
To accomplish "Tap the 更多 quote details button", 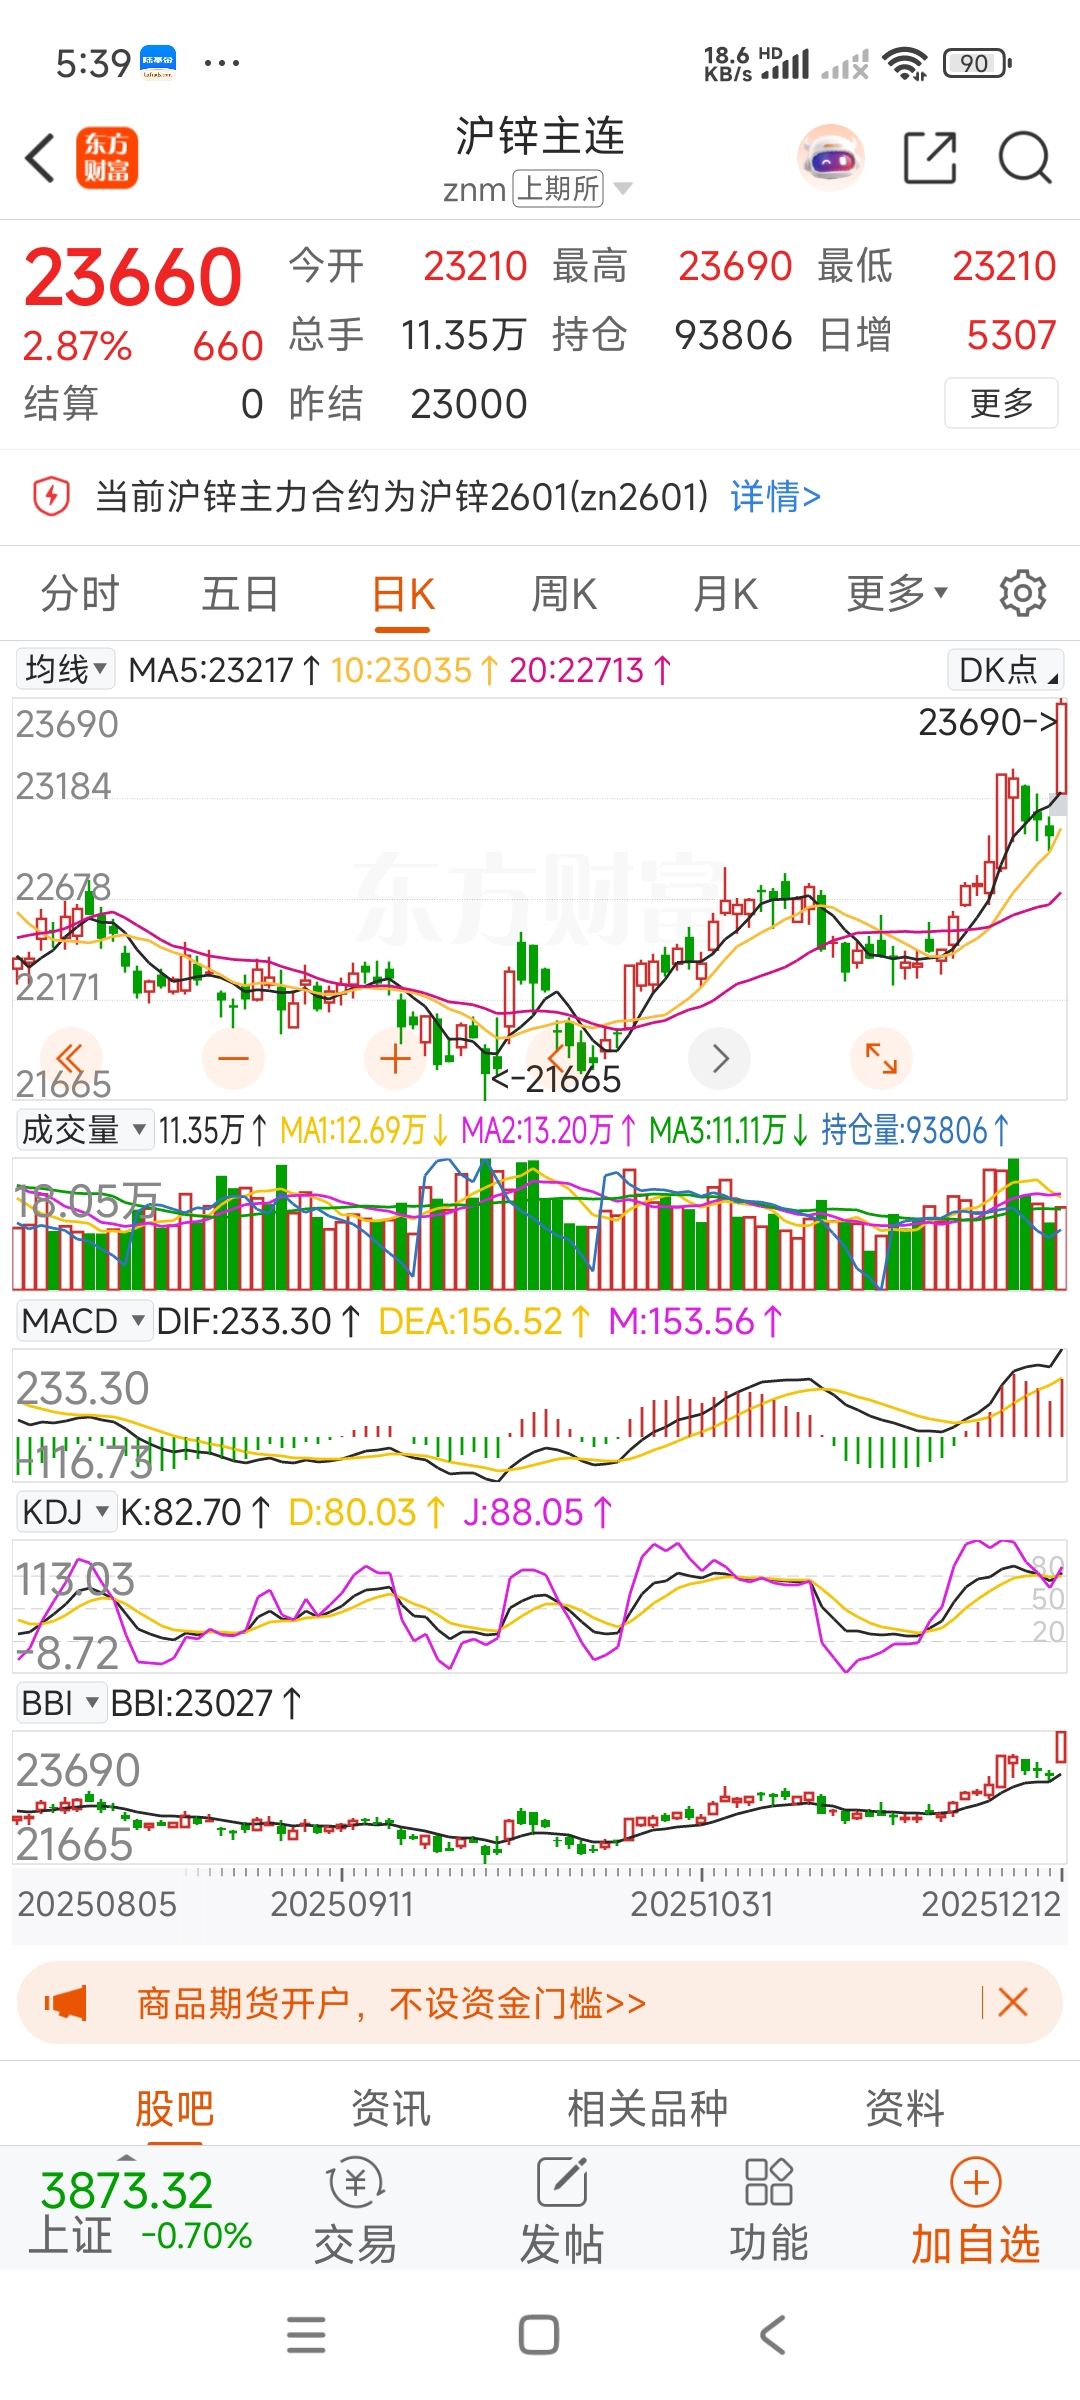I will pos(1001,403).
